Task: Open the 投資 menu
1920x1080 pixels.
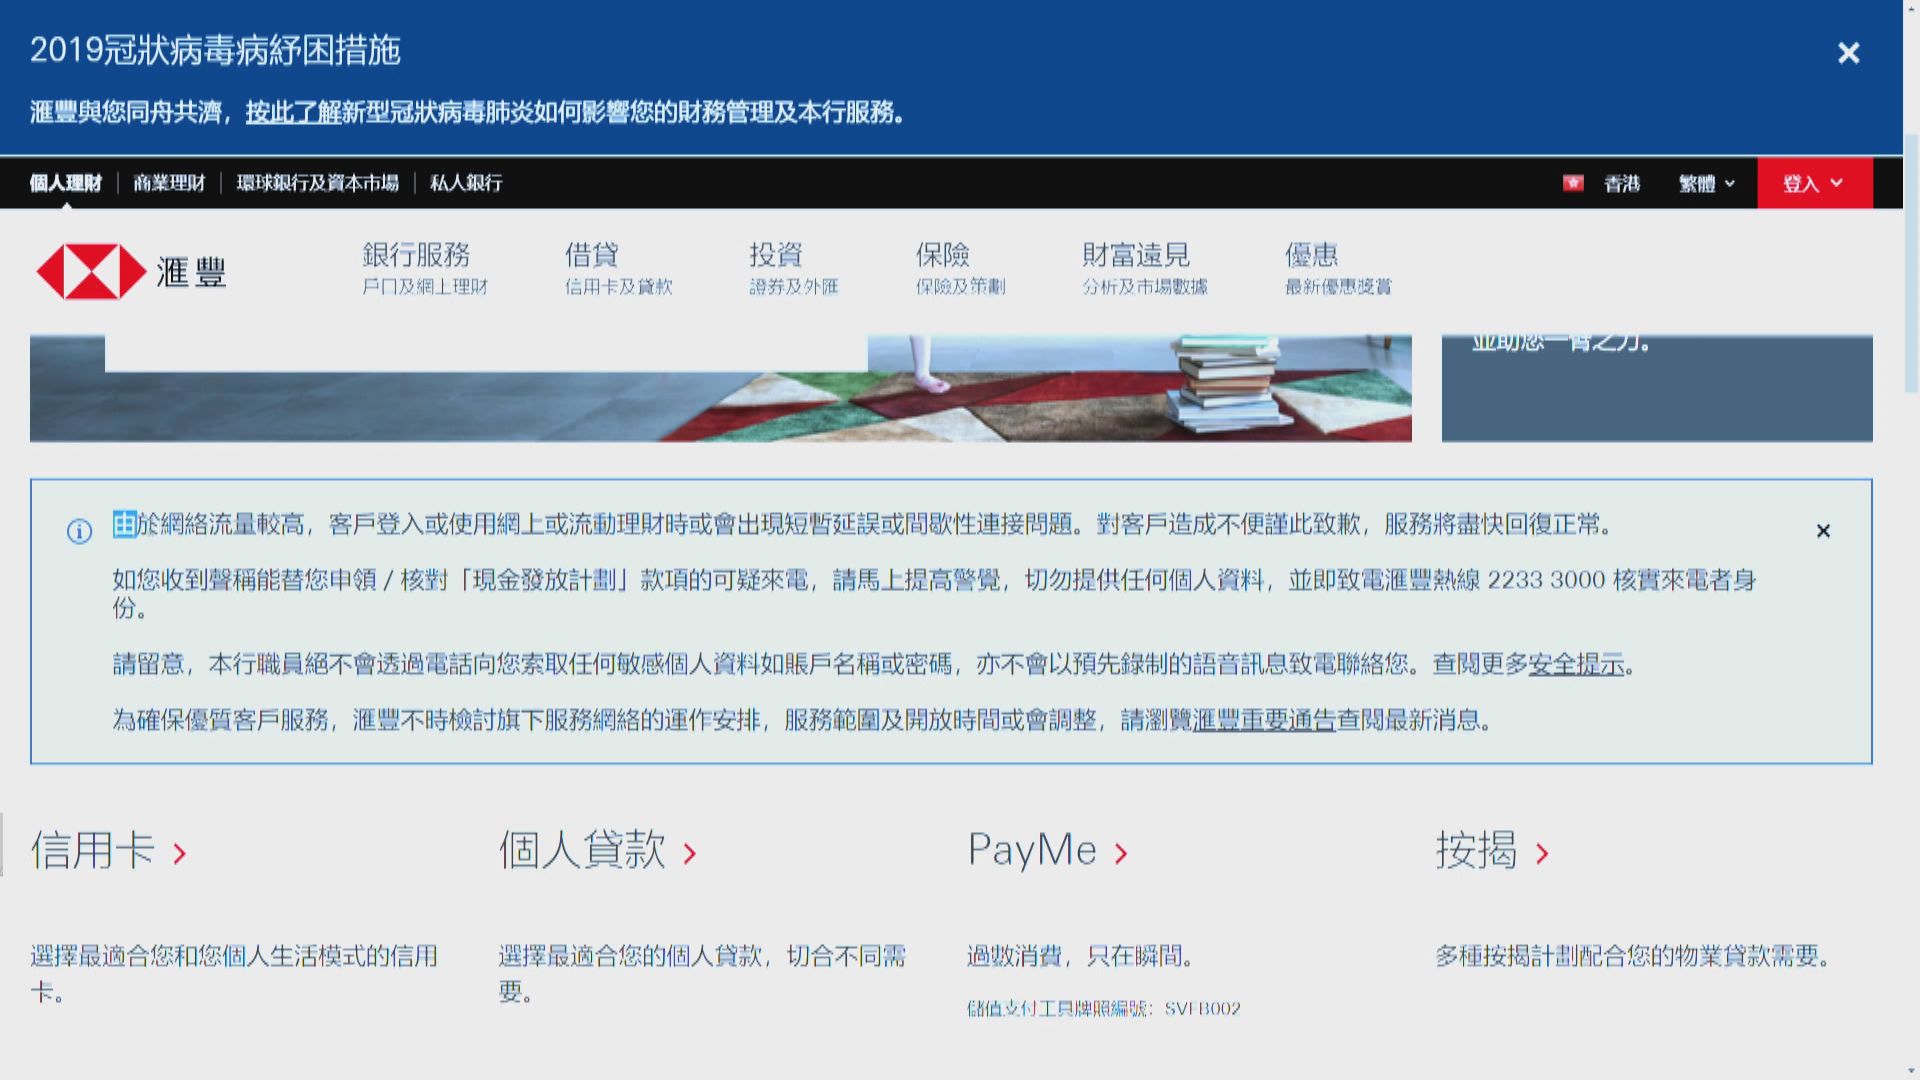Action: point(778,255)
